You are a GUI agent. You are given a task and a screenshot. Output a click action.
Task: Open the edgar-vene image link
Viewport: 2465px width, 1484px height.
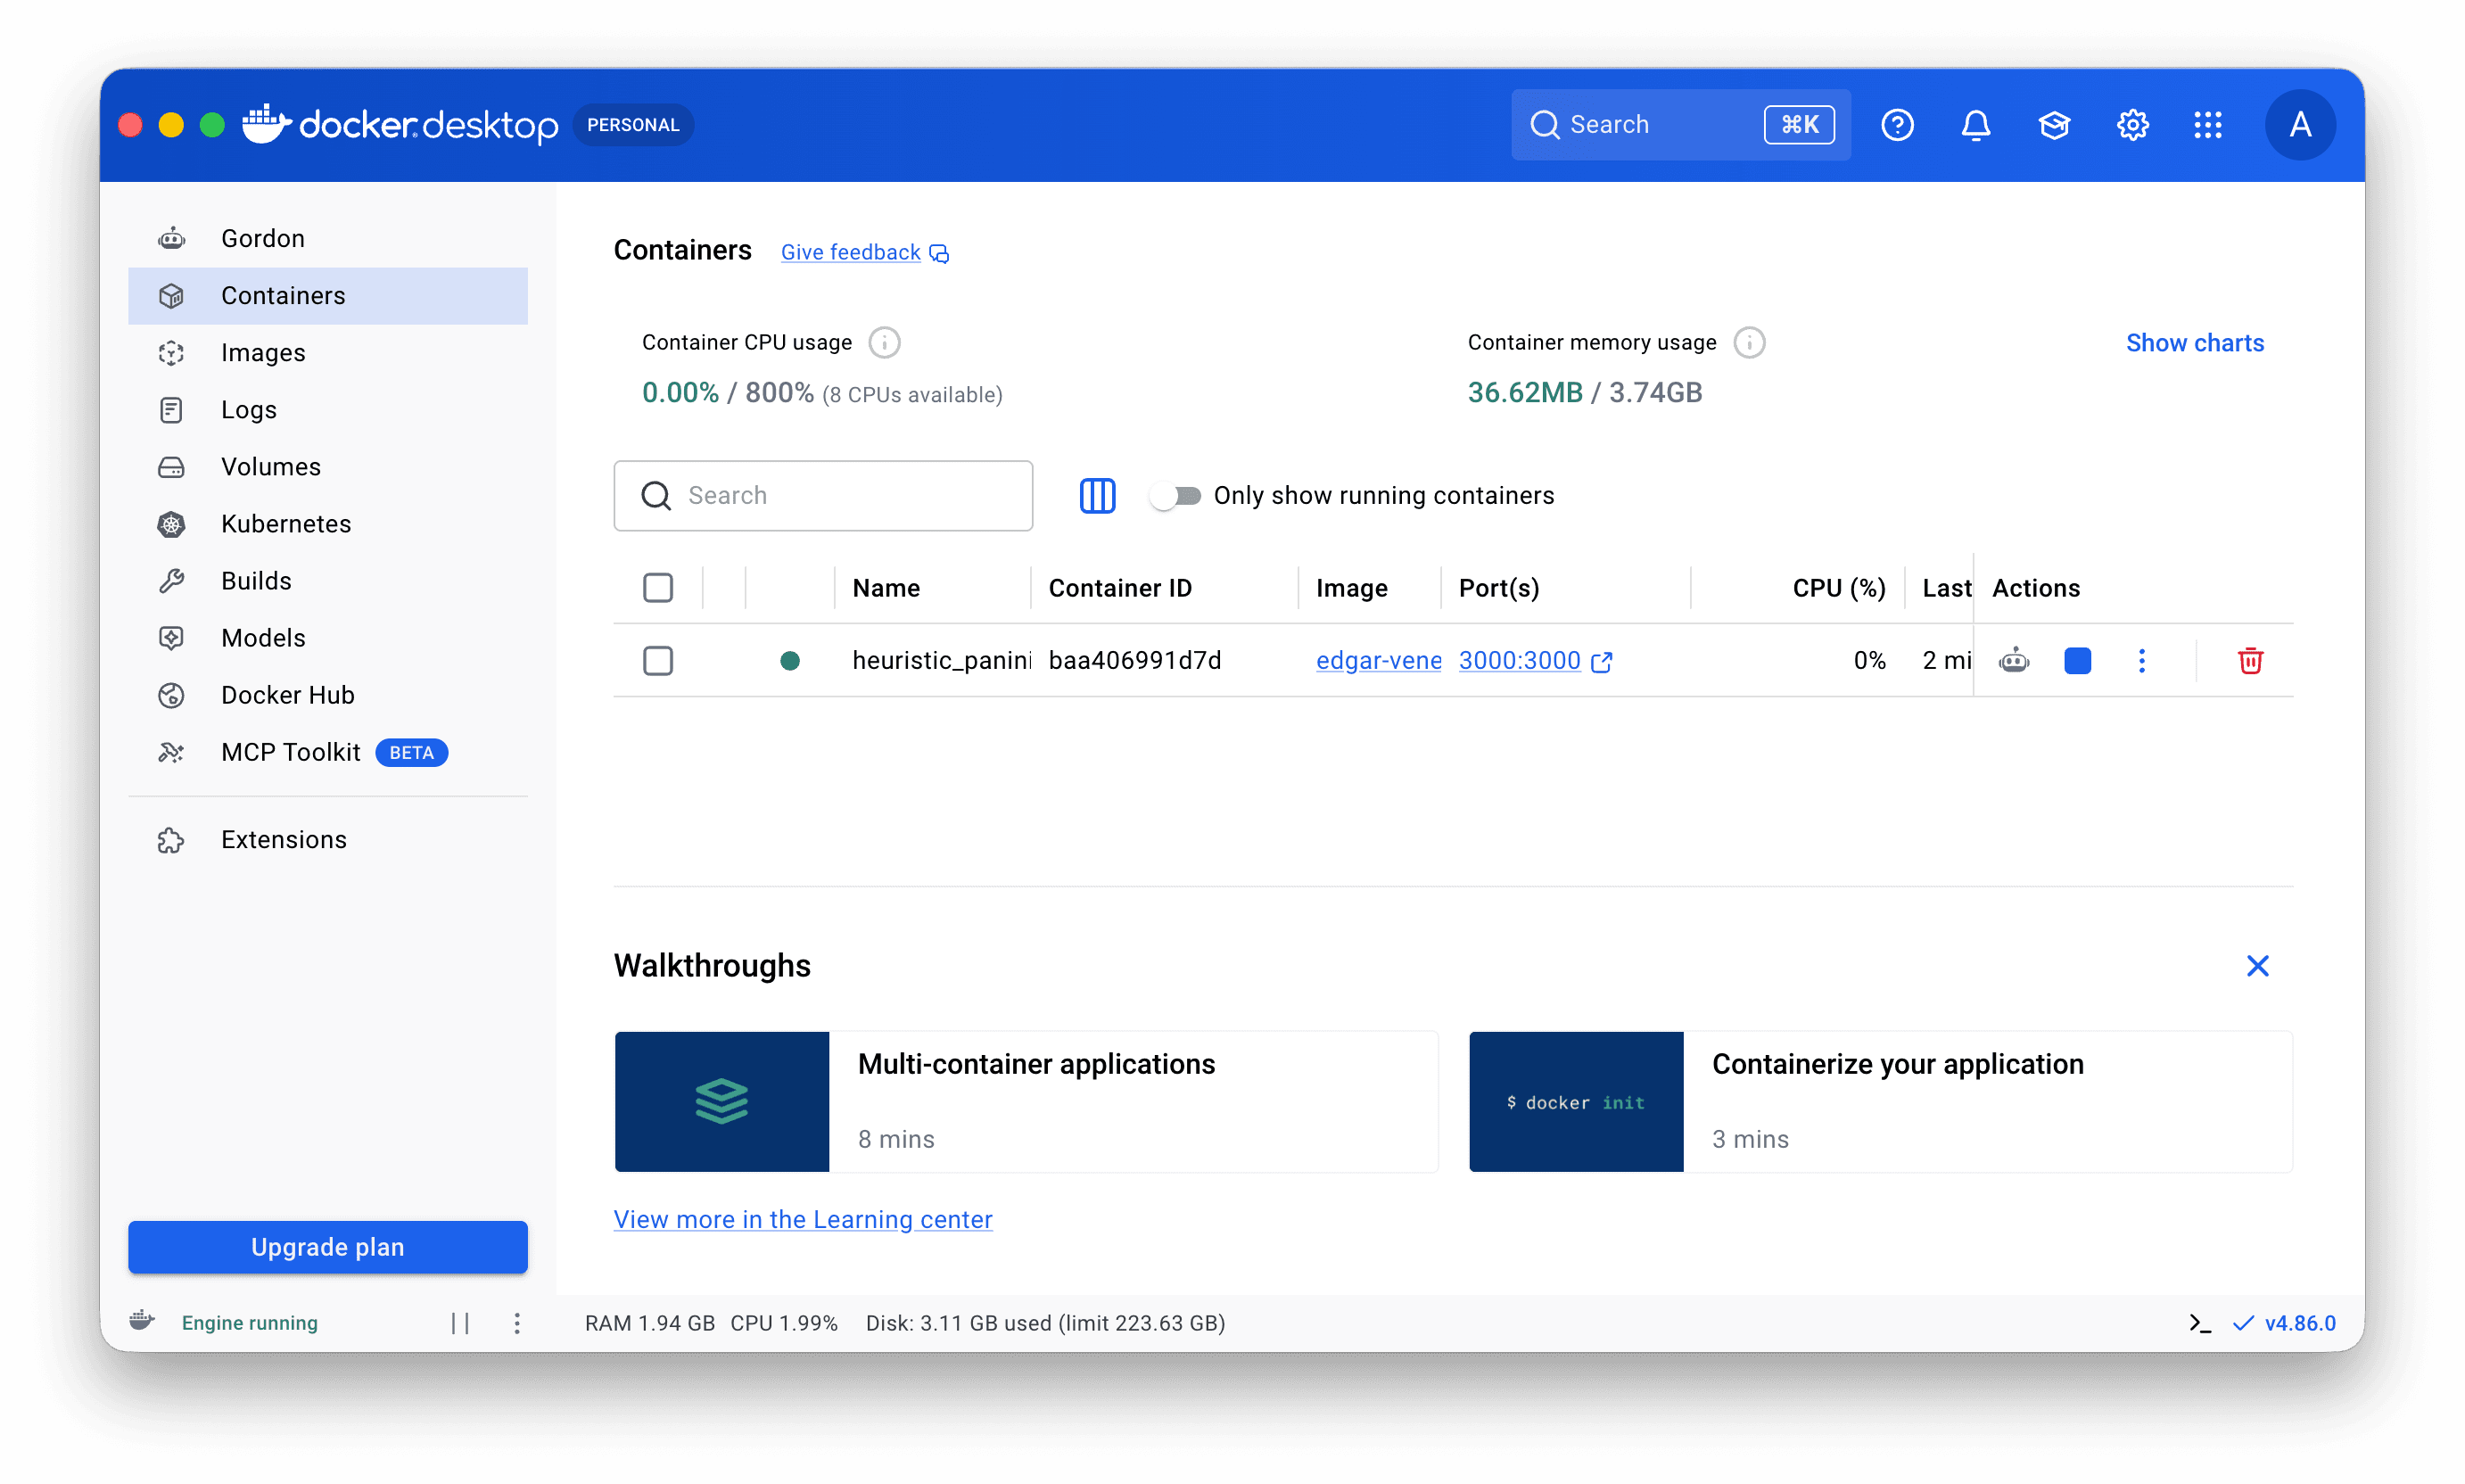point(1378,661)
